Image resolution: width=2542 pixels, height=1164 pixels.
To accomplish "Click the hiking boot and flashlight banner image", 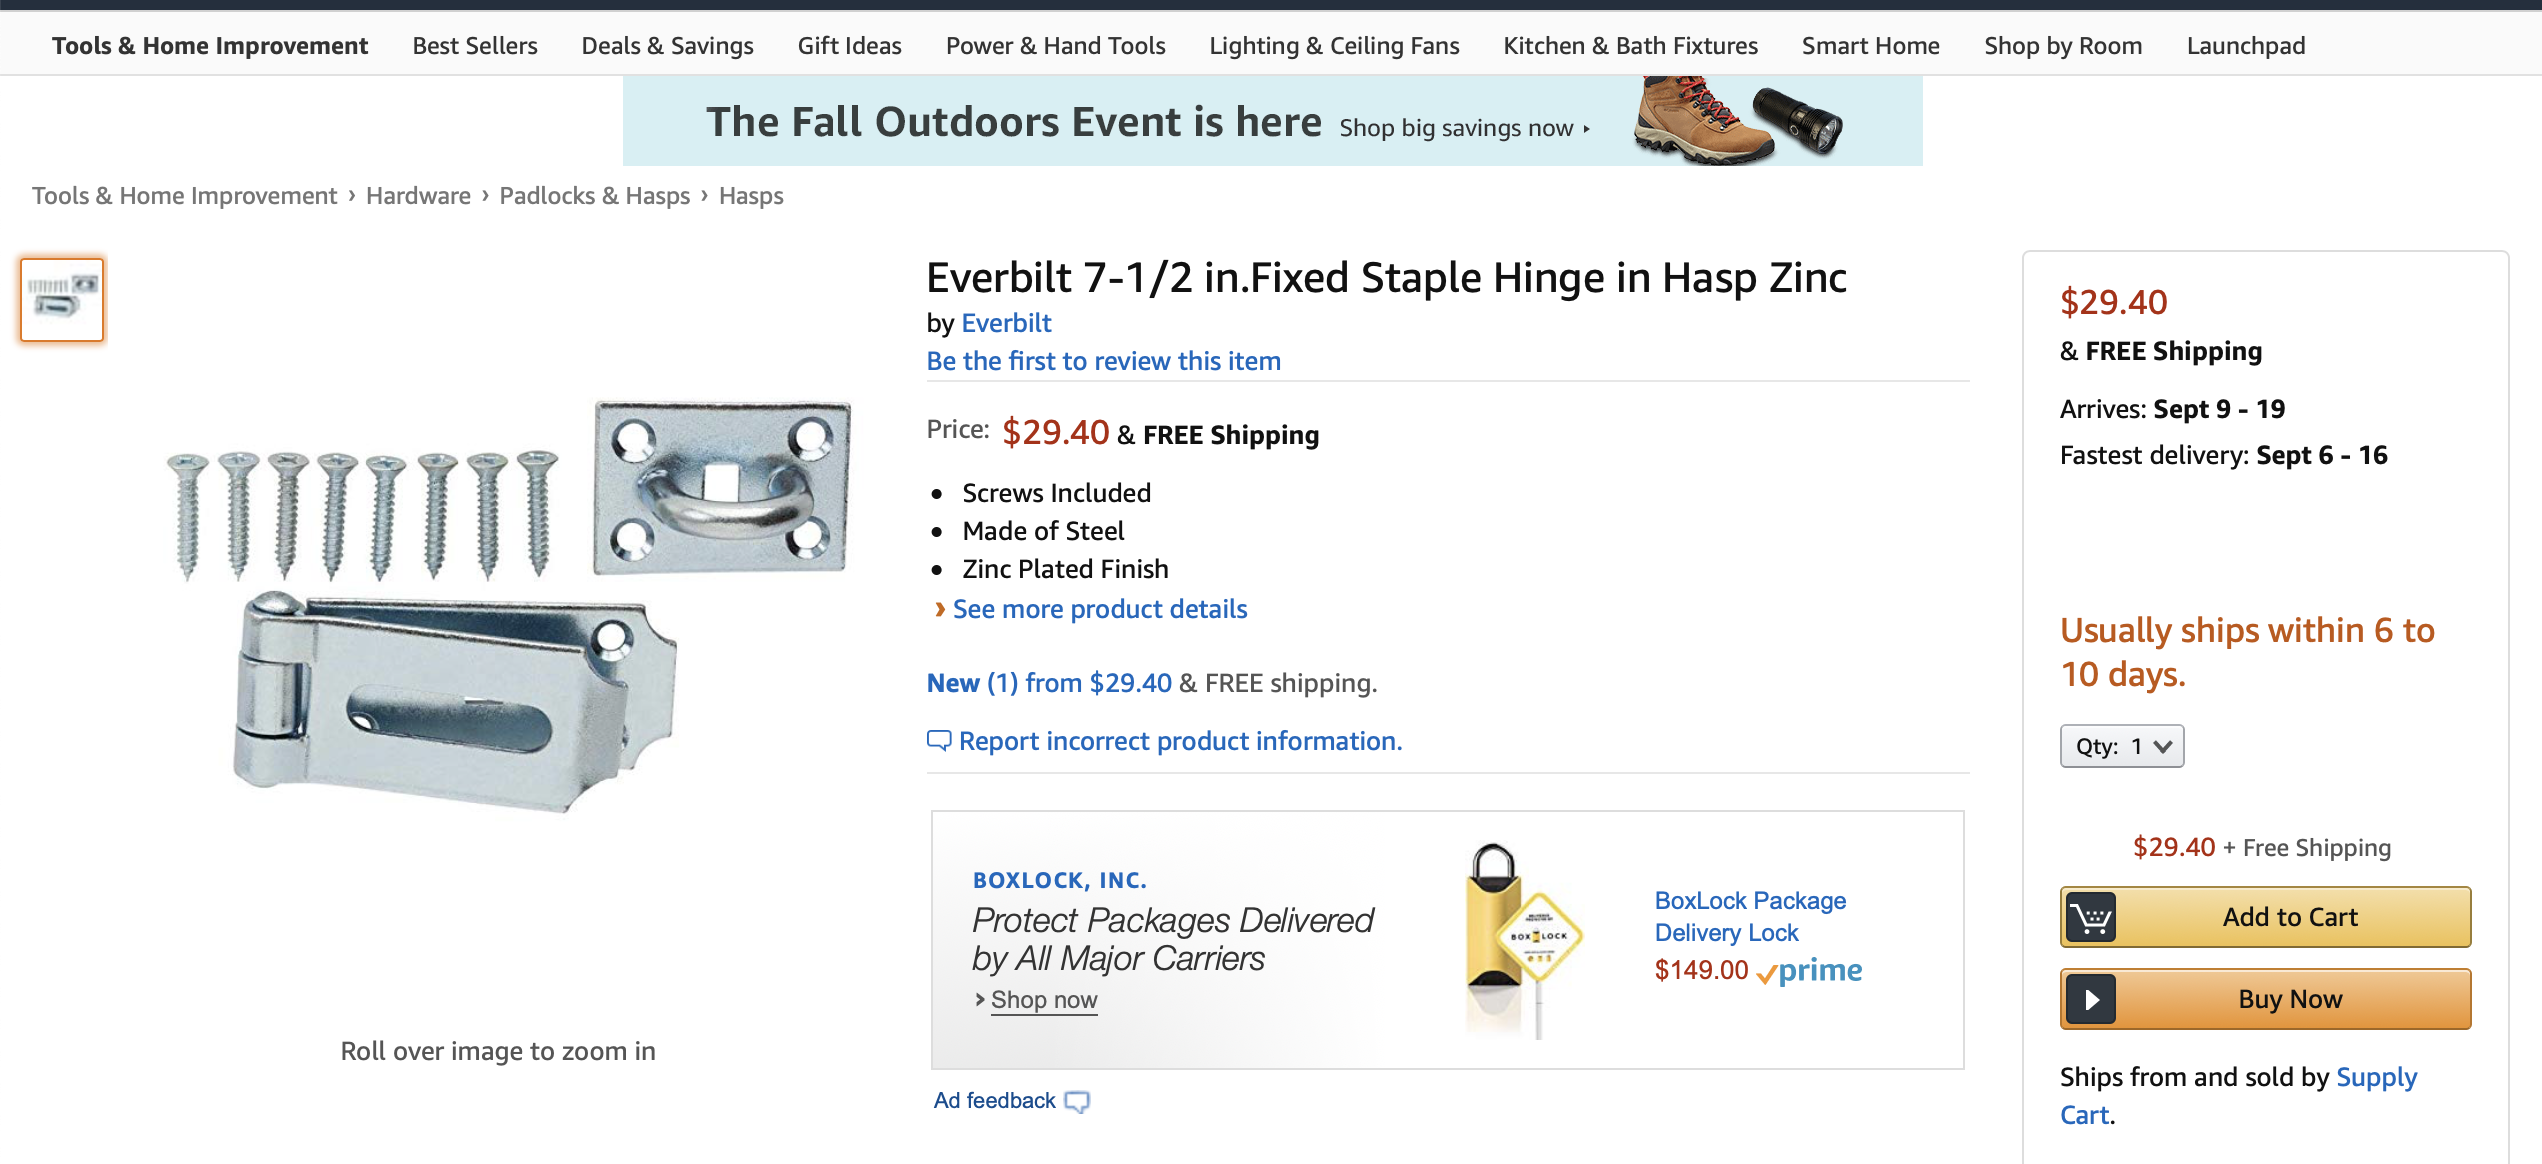I will point(1738,121).
